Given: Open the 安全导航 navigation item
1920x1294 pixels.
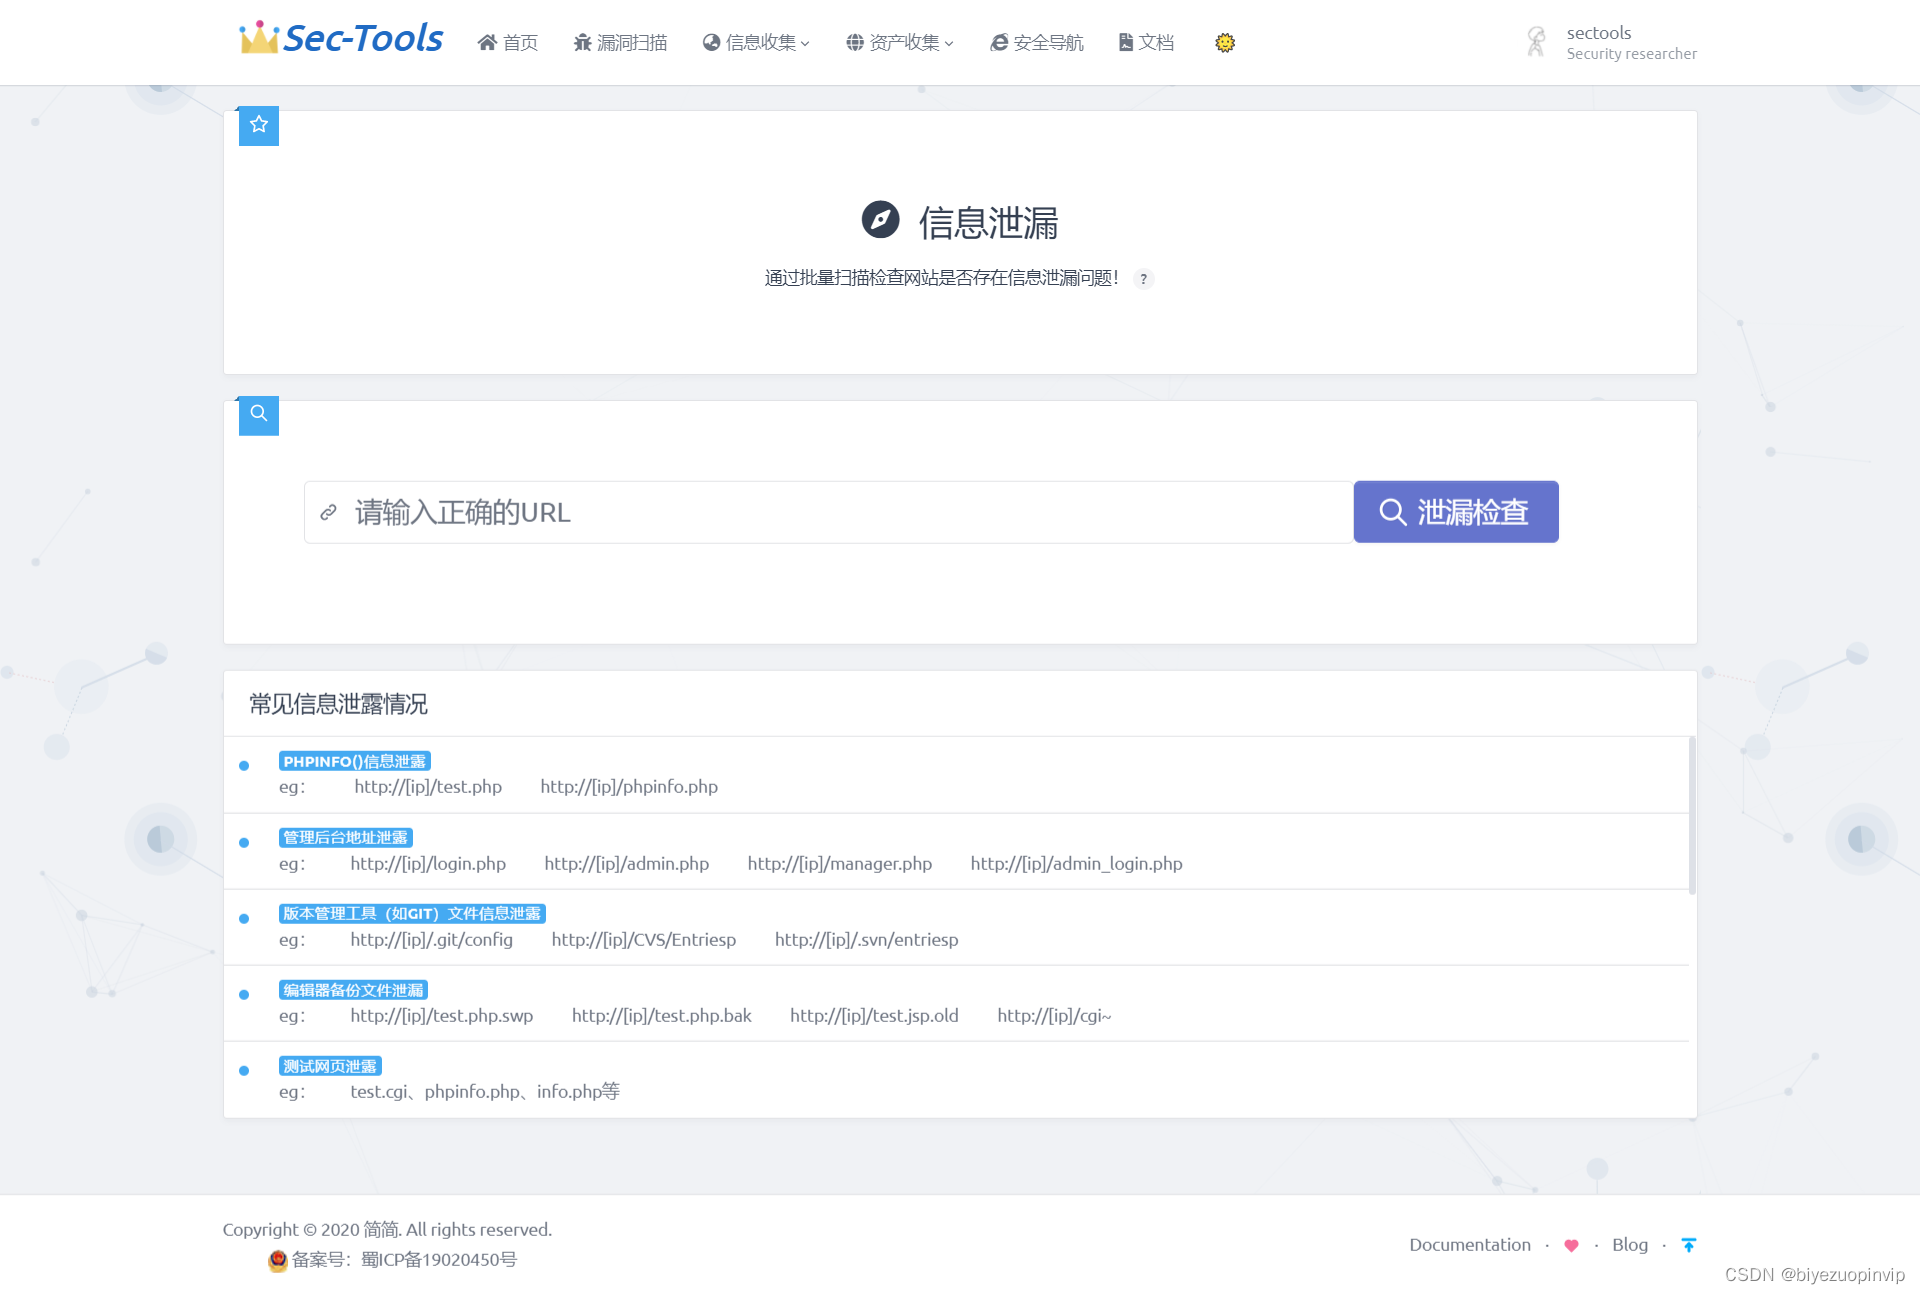Looking at the screenshot, I should point(1035,42).
